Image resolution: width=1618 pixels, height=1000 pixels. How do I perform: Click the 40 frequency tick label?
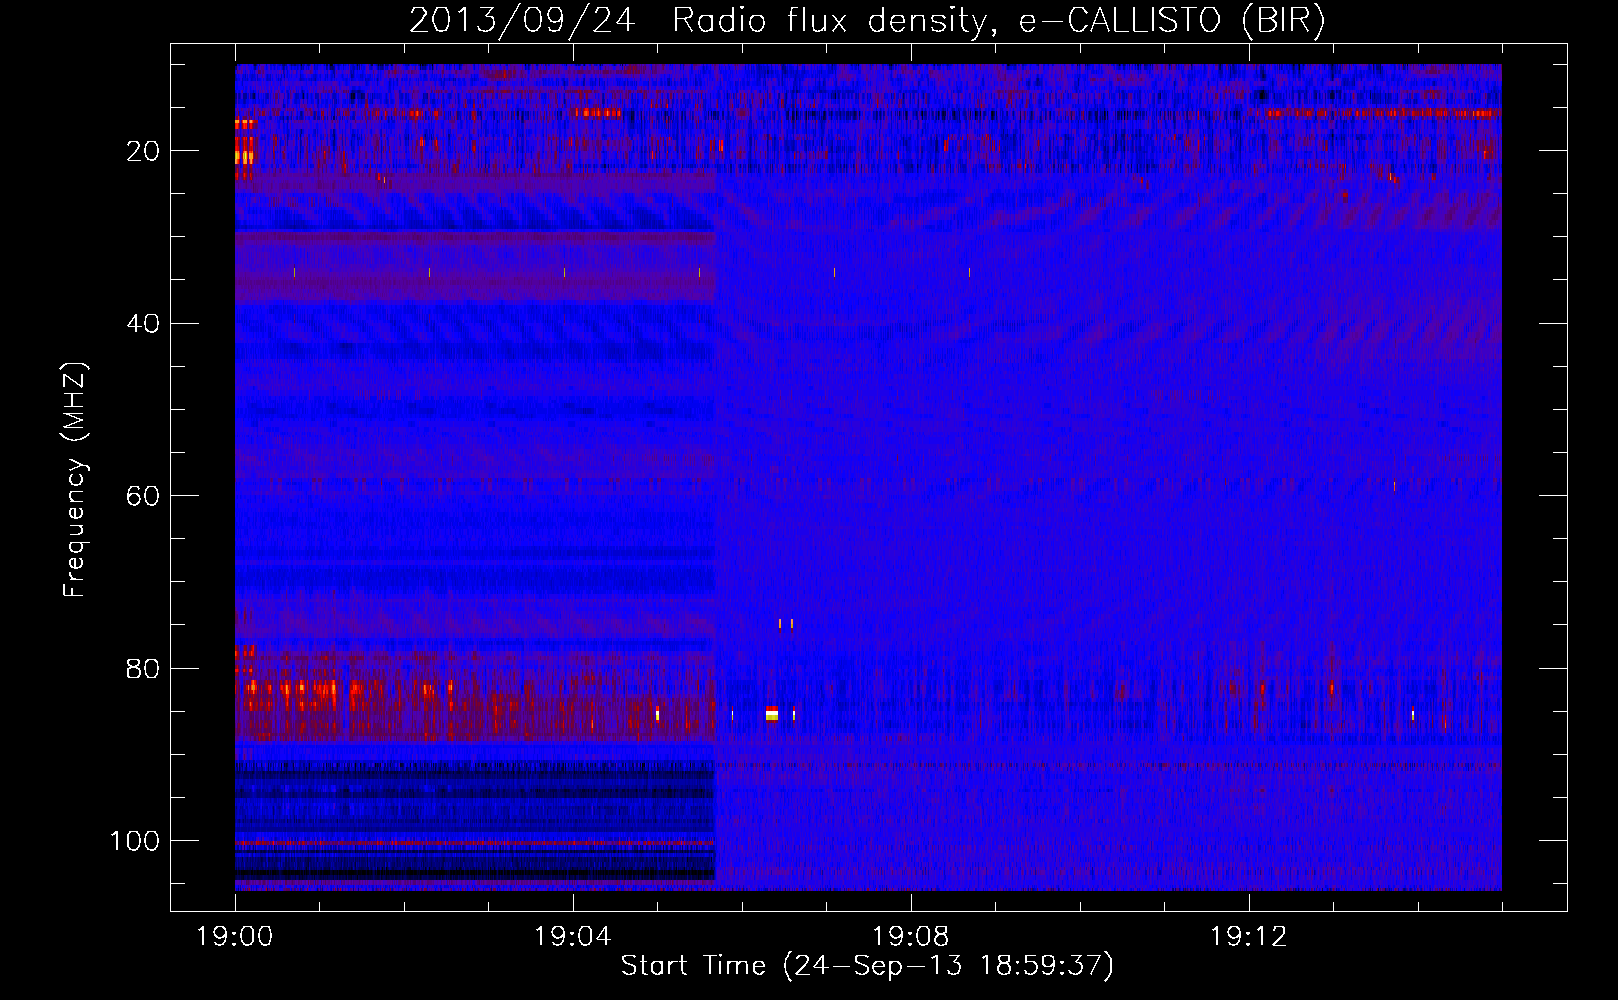coord(144,323)
